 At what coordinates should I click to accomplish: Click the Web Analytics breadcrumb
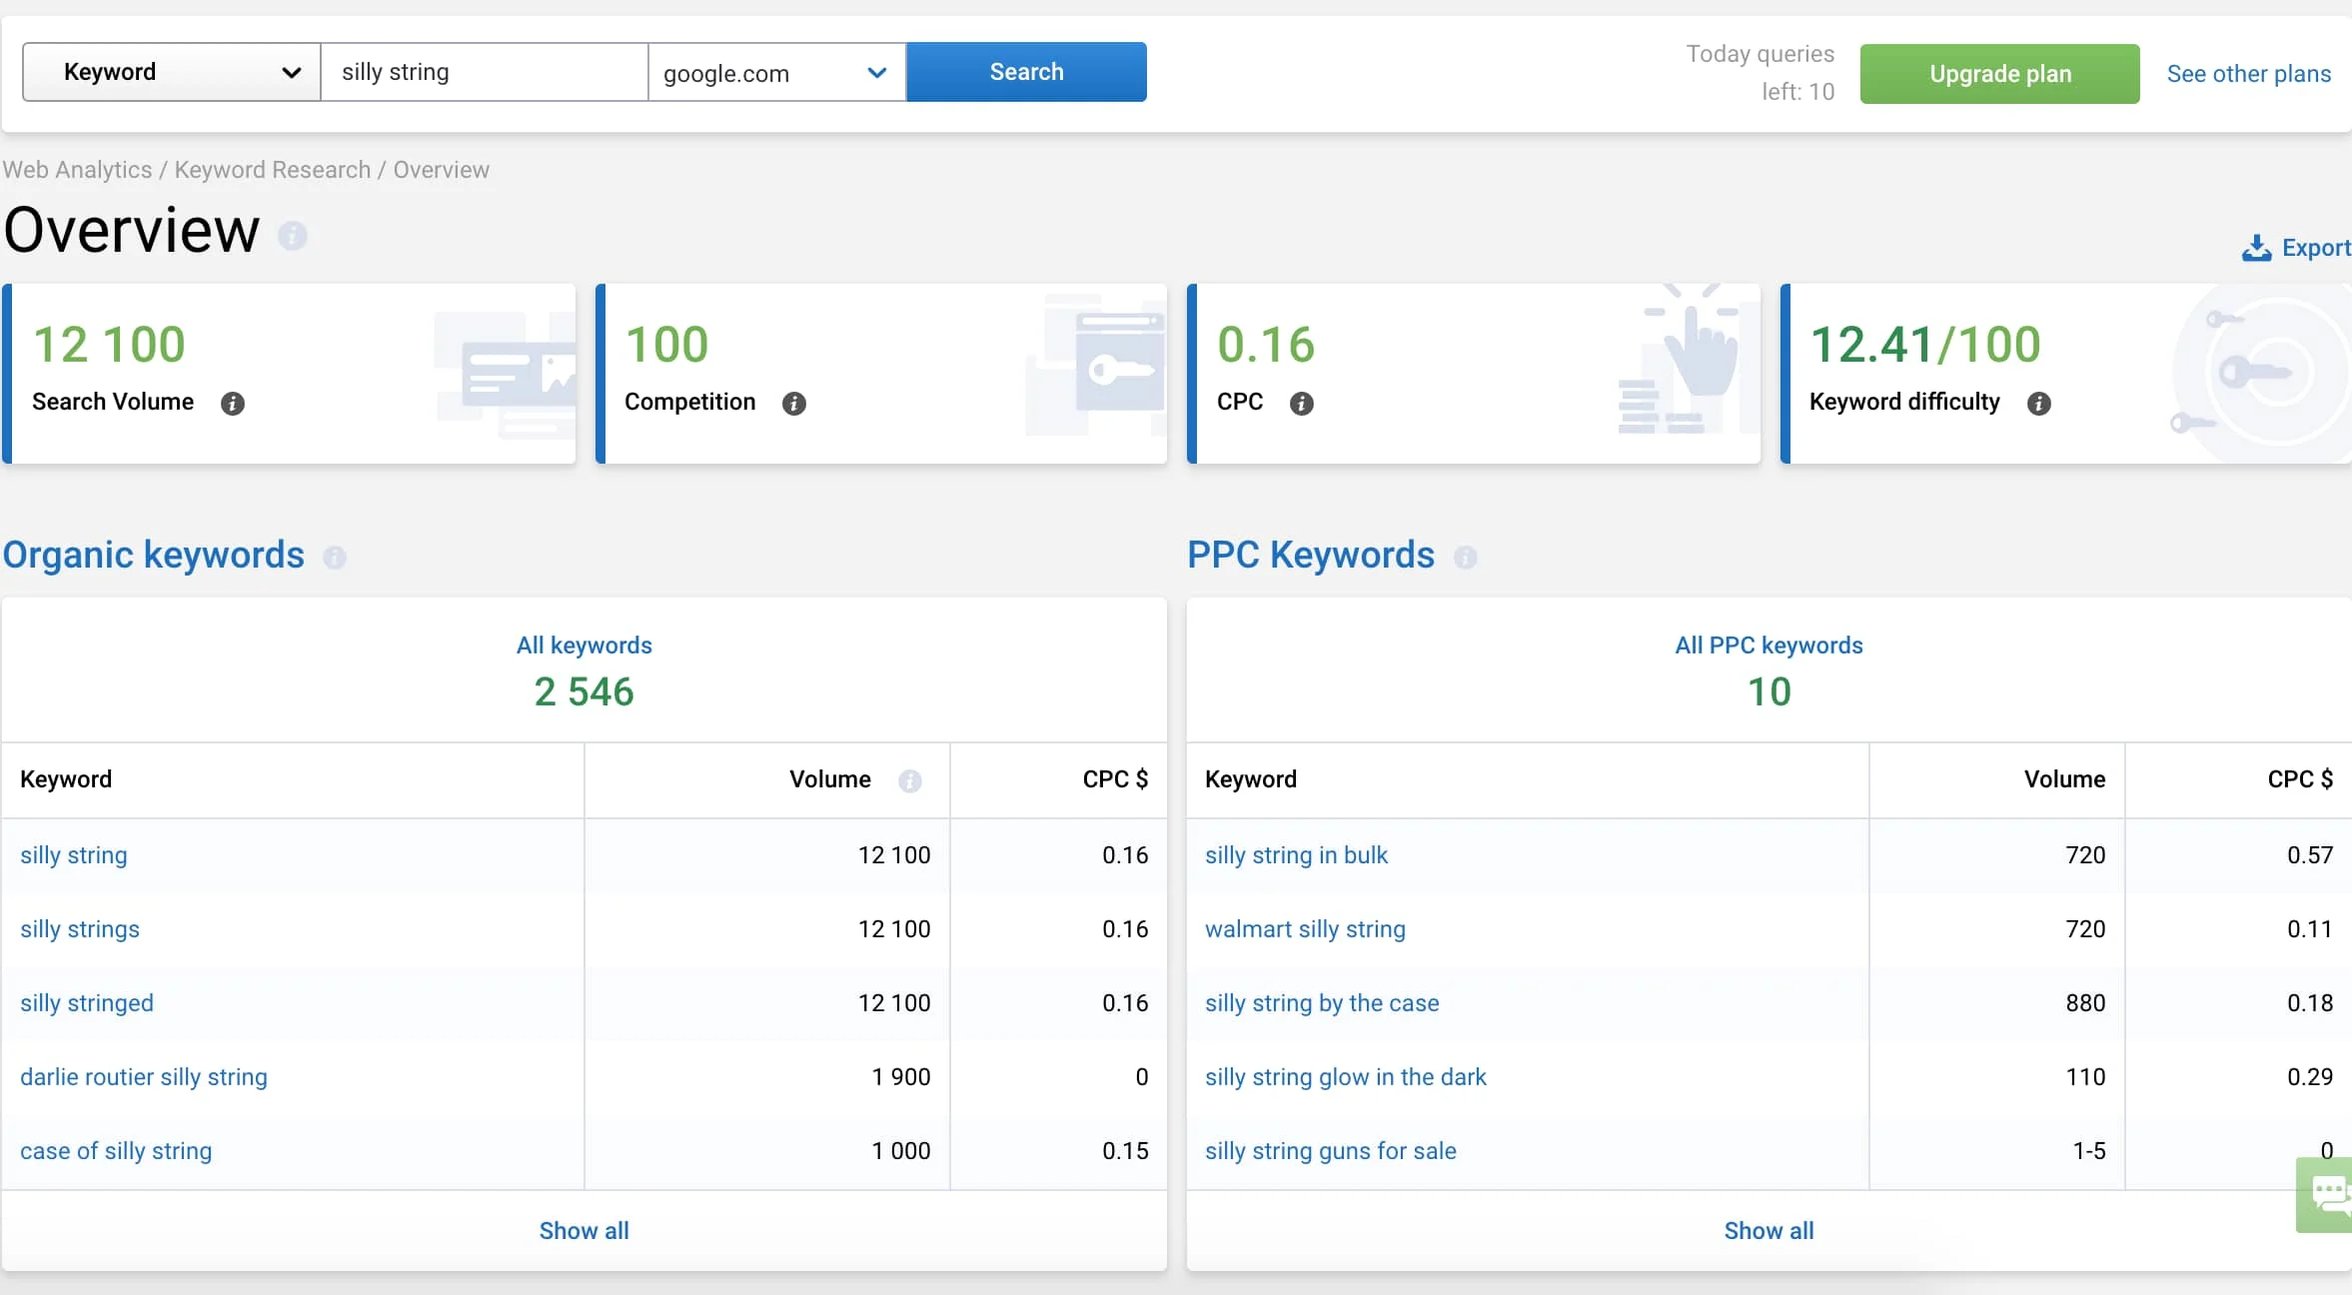tap(77, 170)
